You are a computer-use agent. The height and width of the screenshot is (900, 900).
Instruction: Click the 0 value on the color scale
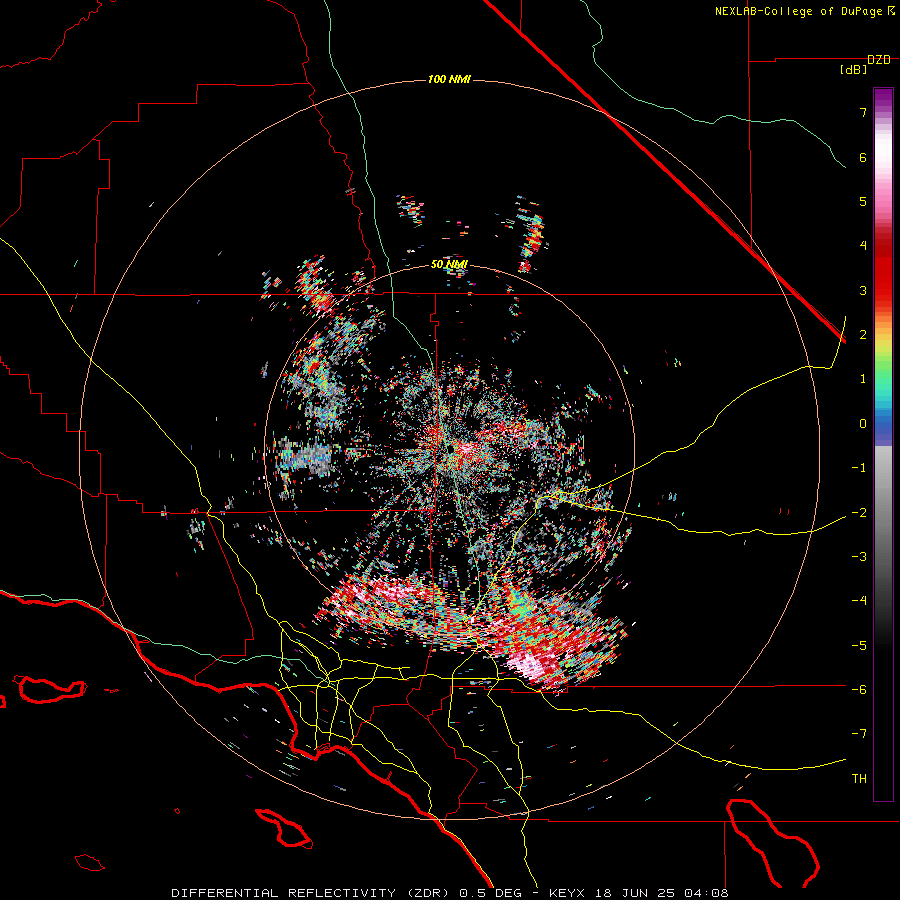(x=863, y=424)
